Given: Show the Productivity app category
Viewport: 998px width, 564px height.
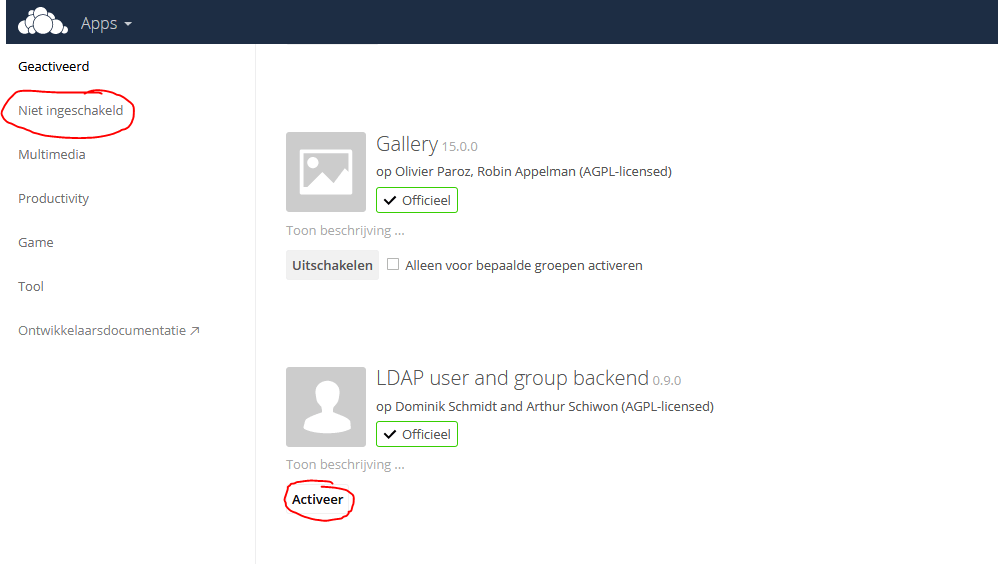Looking at the screenshot, I should click(54, 199).
